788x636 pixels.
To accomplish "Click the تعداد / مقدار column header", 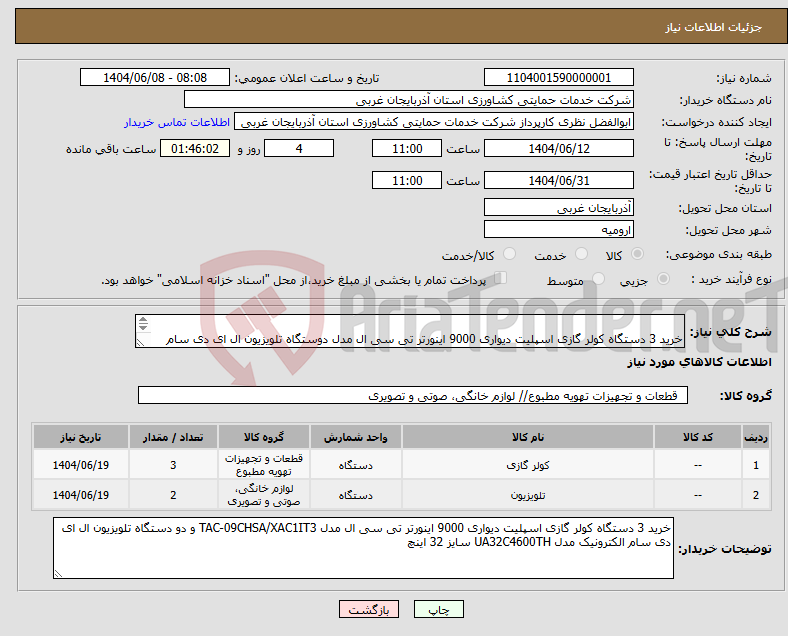I will 173,437.
